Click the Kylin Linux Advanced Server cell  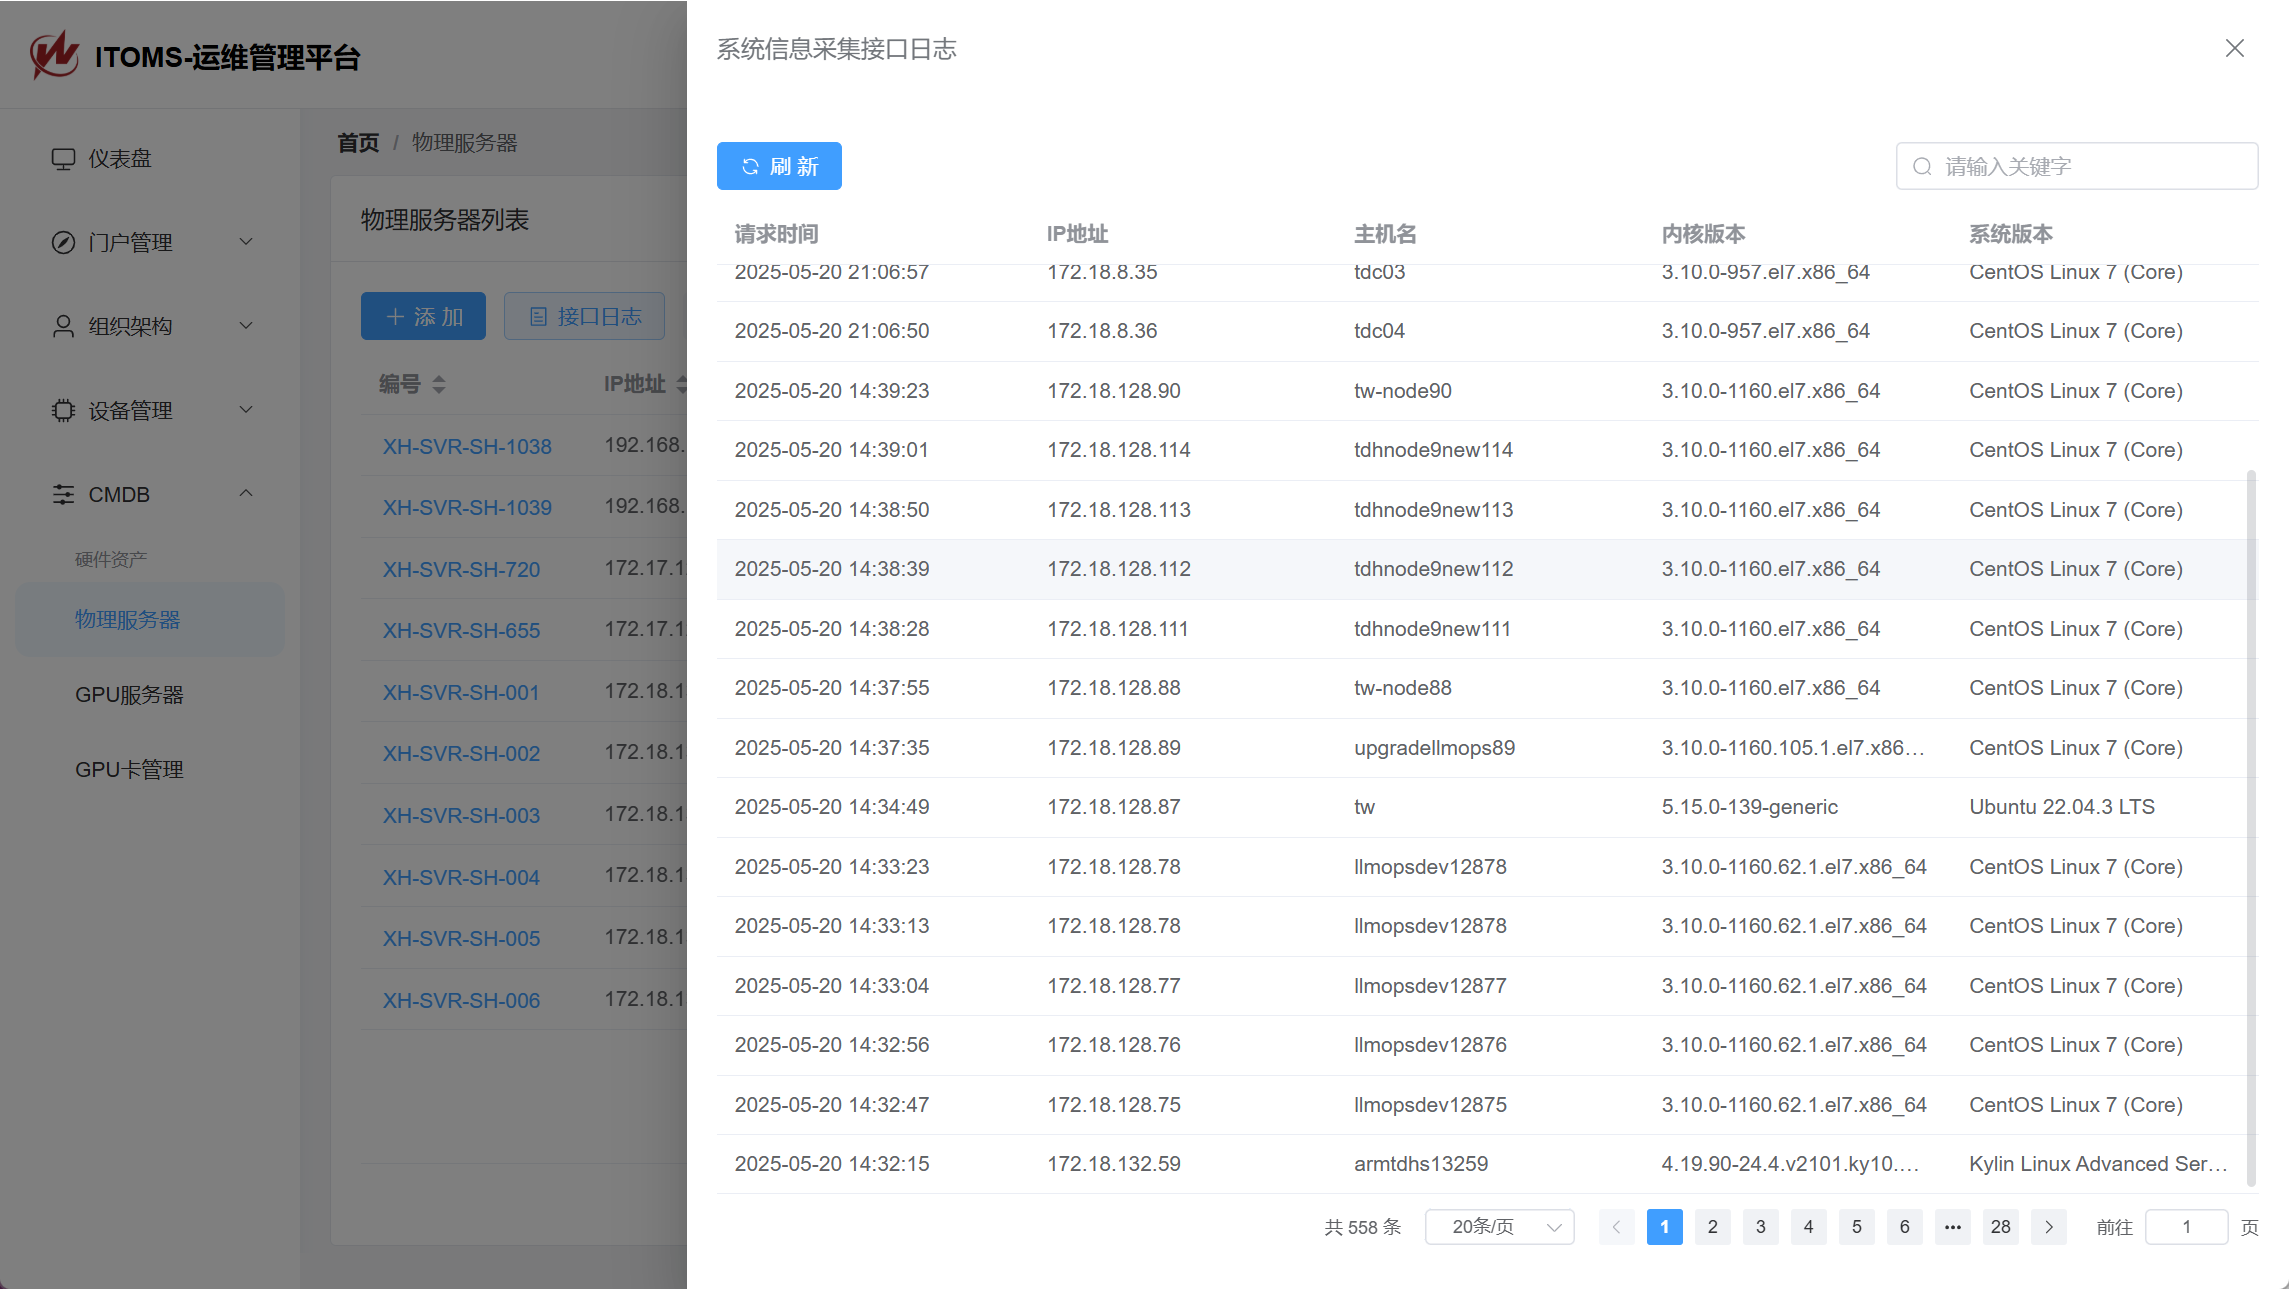2098,1164
